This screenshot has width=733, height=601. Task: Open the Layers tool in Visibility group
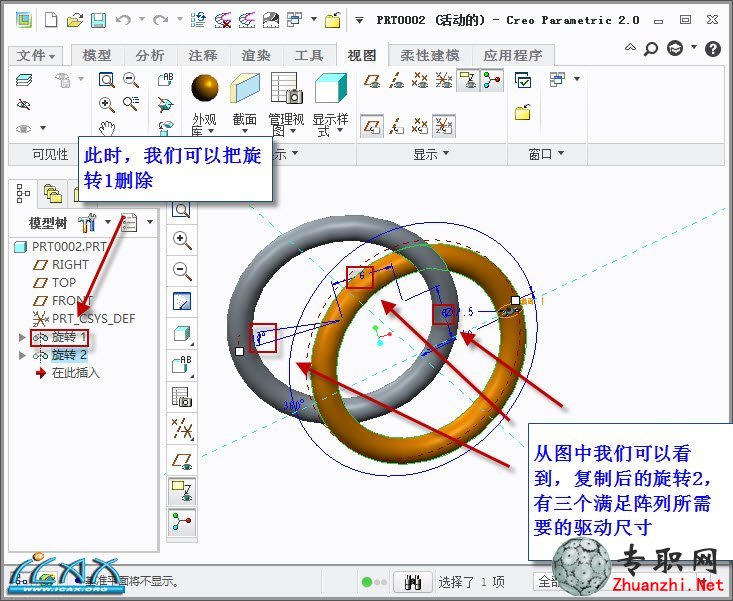(x=24, y=80)
